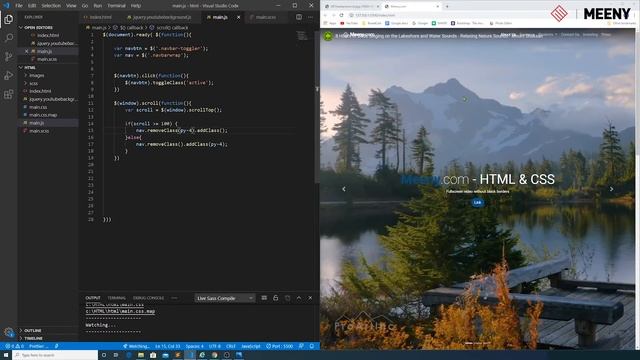640x360 pixels.
Task: Open the Windows Start menu
Action: coord(6,355)
